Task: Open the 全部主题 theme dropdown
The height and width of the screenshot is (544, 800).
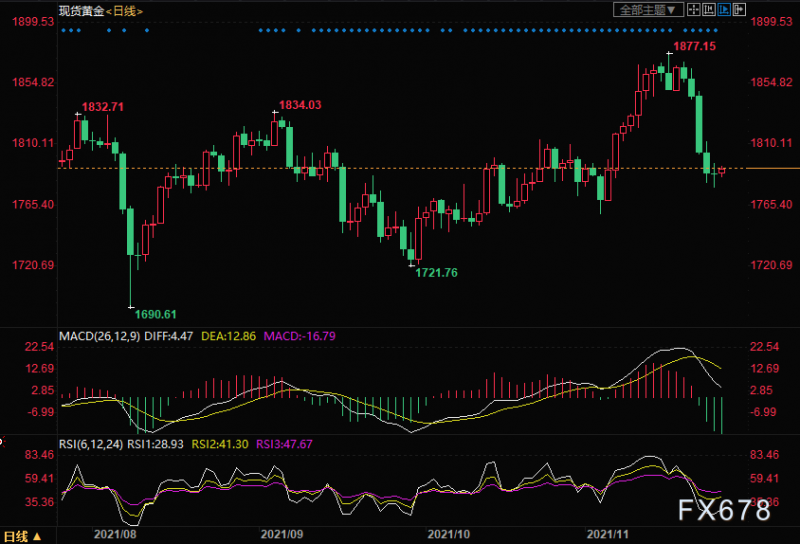Action: tap(648, 10)
